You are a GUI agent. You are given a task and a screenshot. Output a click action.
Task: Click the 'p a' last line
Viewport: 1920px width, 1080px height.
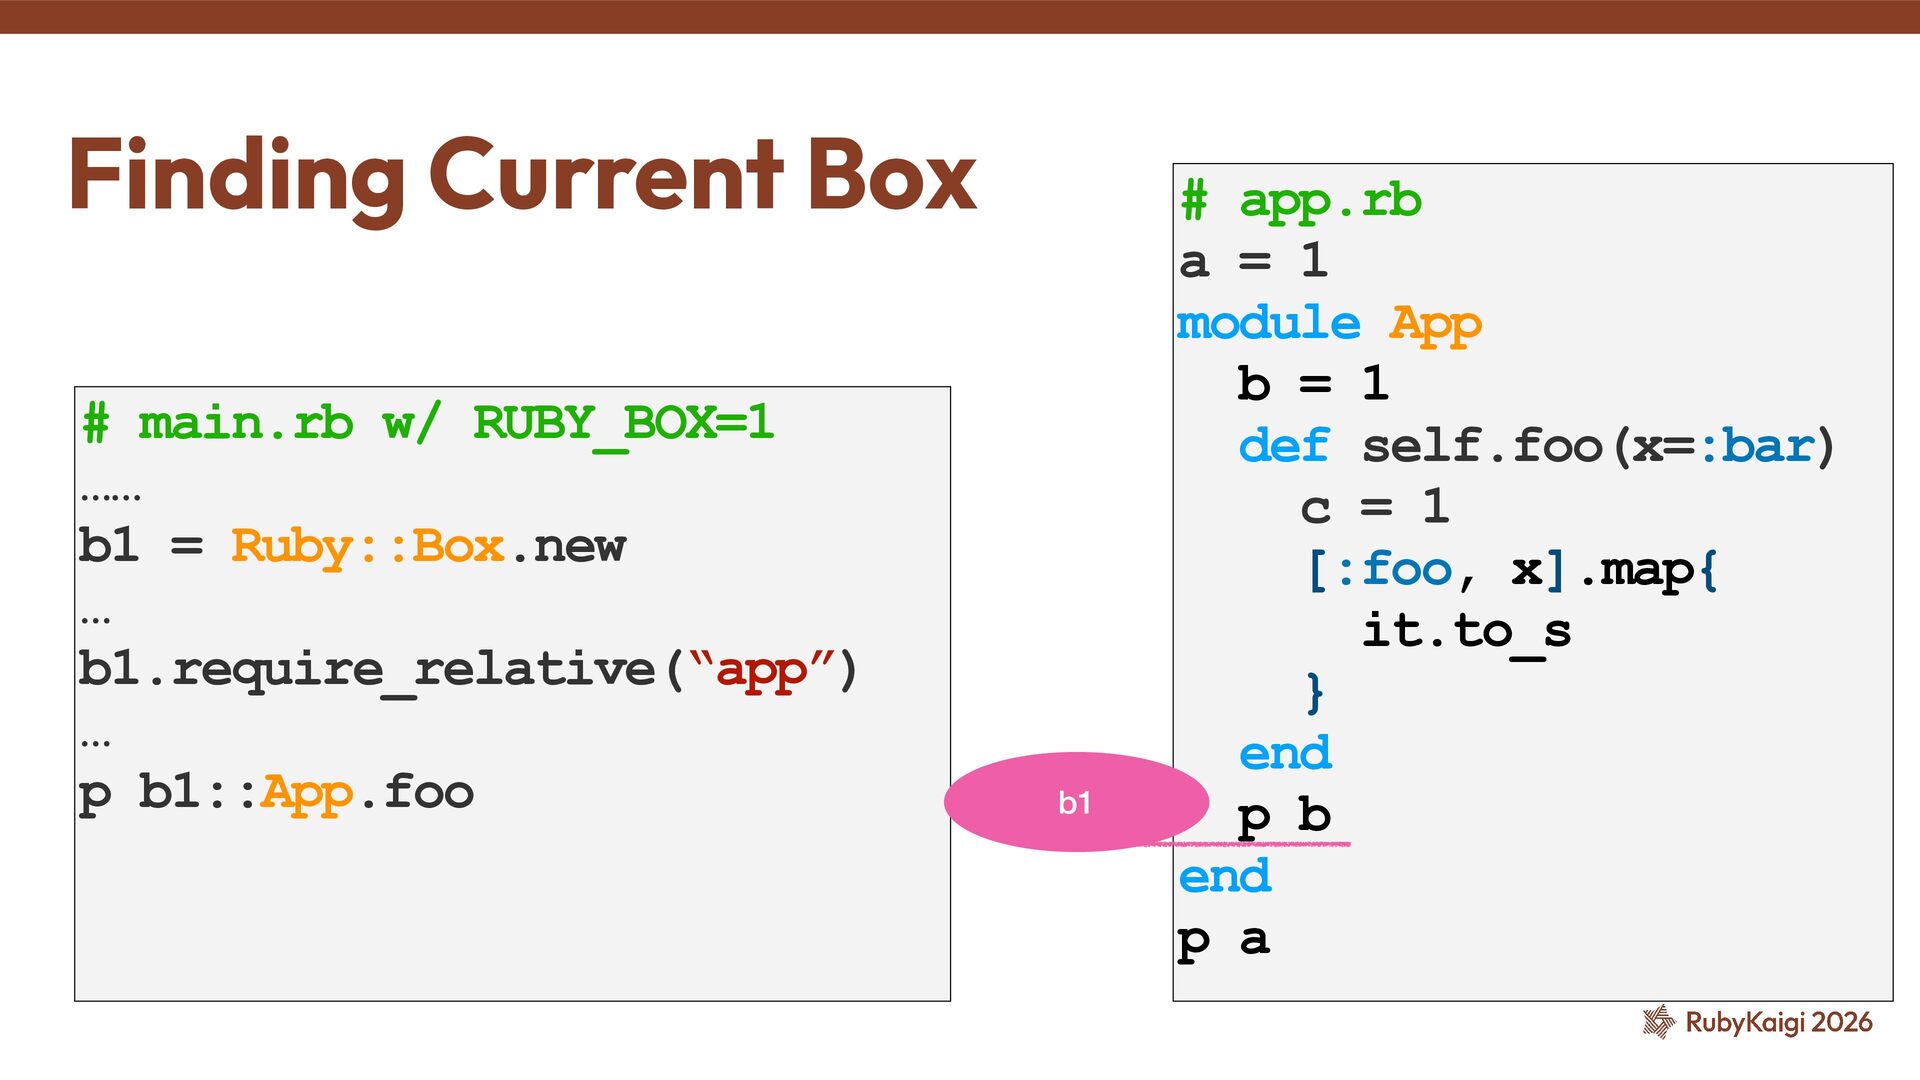click(x=1223, y=940)
